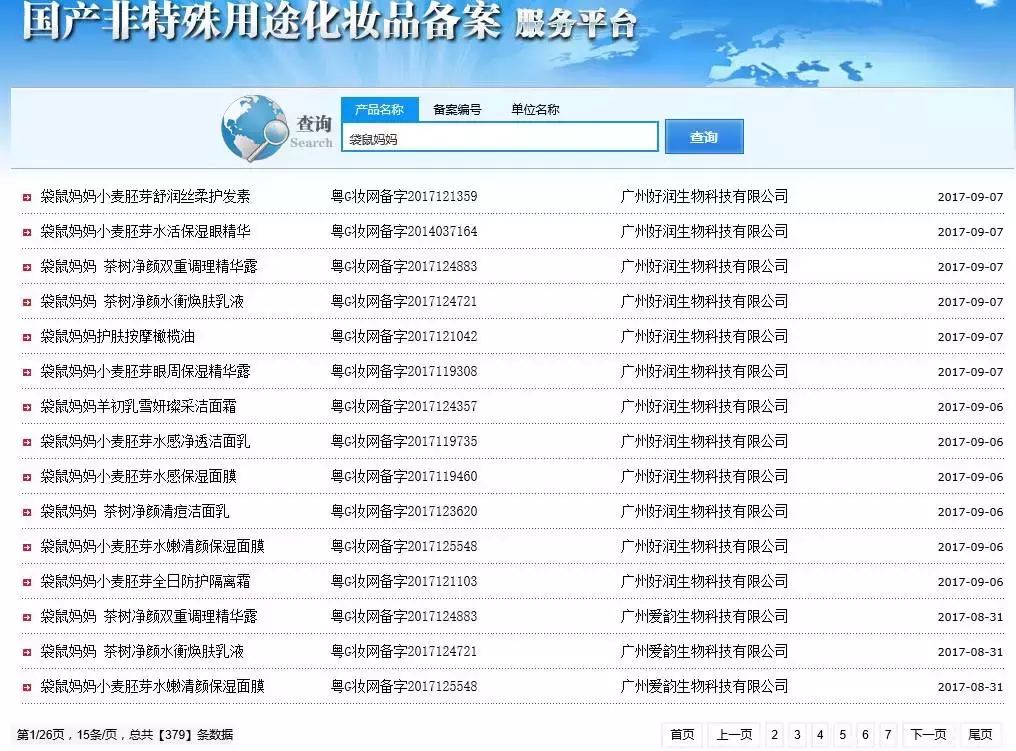The width and height of the screenshot is (1016, 751).
Task: Open 袋鼠妈妈 茶树净颜清痘洁面乳 record
Action: pos(135,512)
